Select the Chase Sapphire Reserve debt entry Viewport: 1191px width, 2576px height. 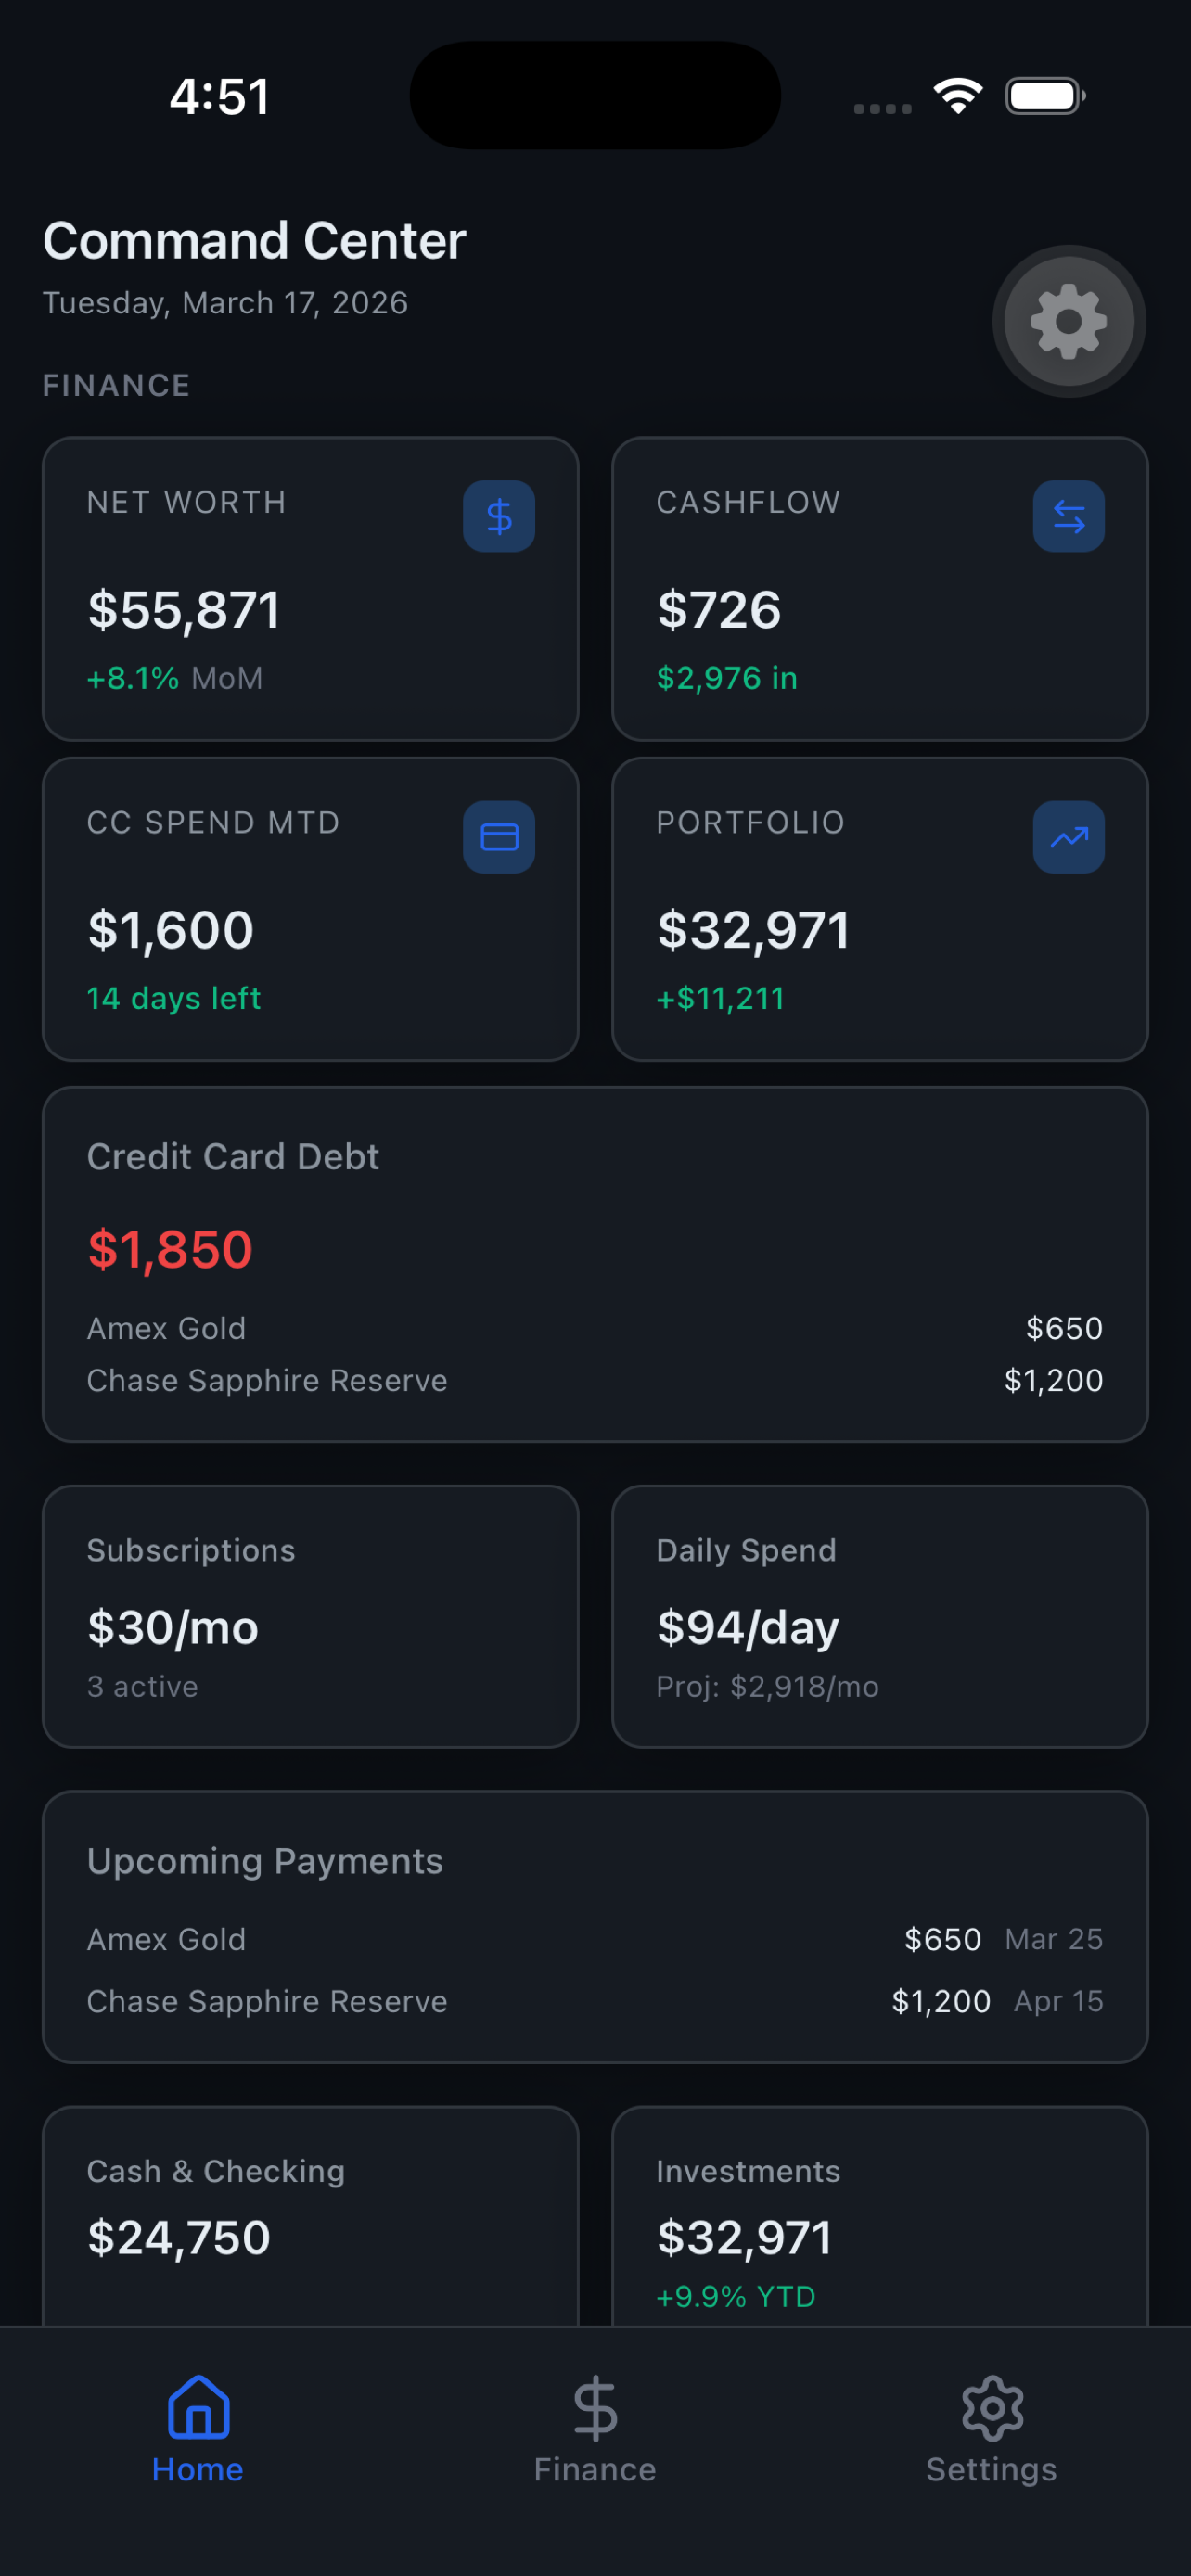pos(594,1380)
